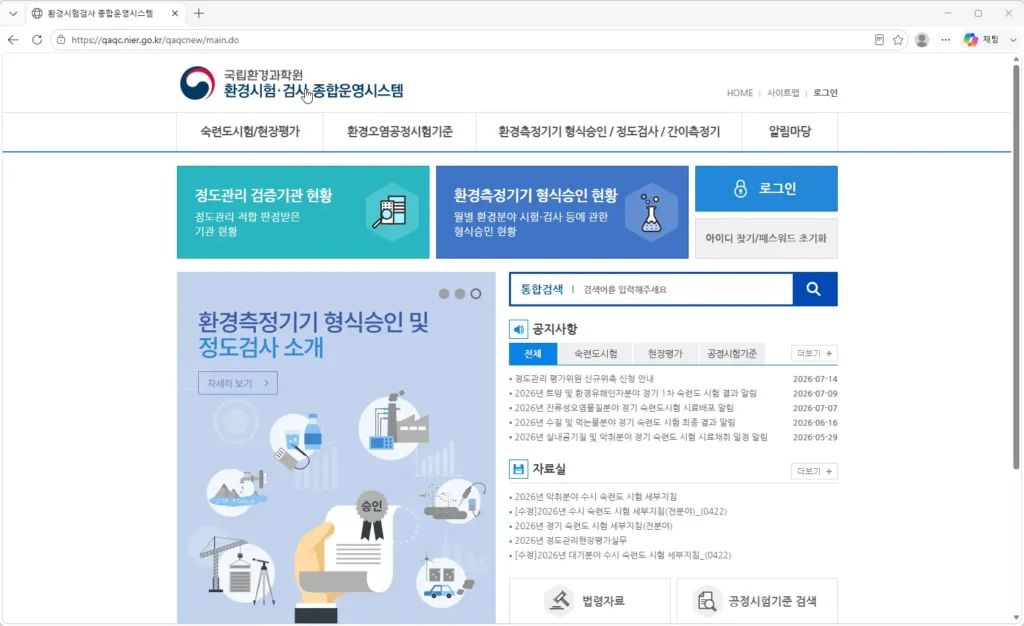This screenshot has width=1024, height=626.
Task: Open 정도관리 검증기관 현황 banner
Action: click(303, 212)
